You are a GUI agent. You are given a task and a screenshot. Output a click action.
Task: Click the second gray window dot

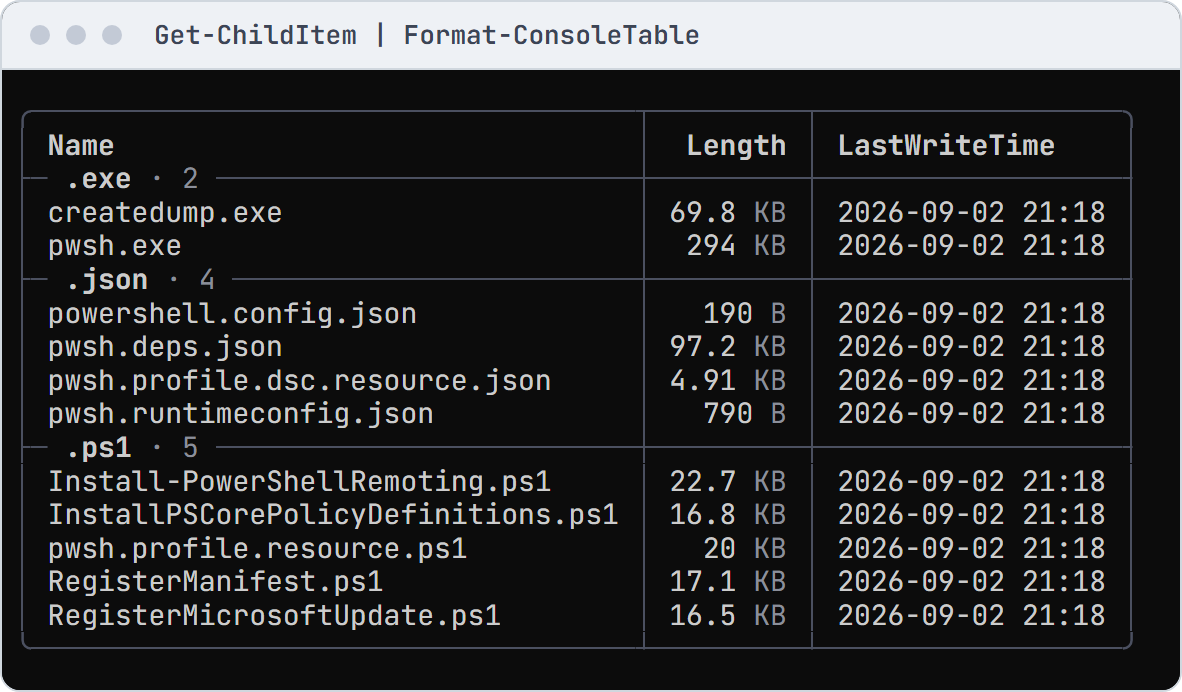click(76, 35)
